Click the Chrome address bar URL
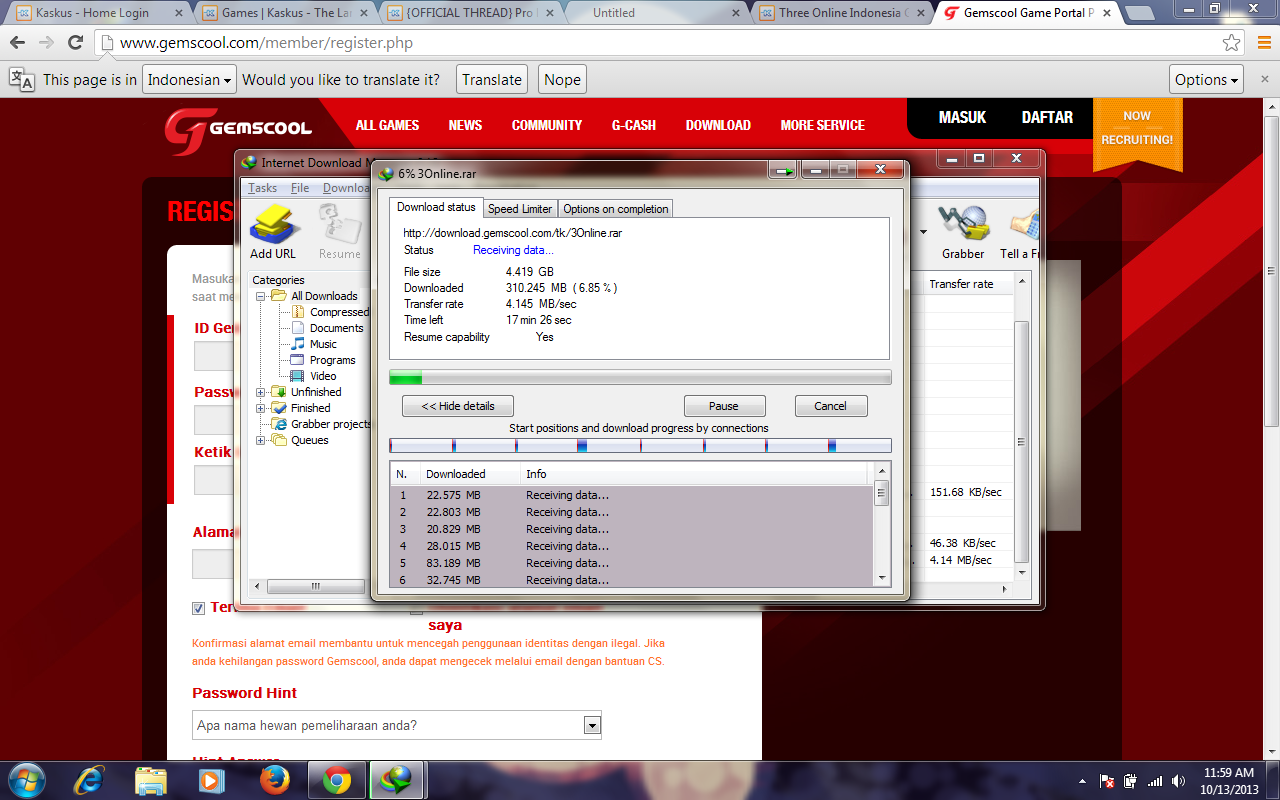 (266, 43)
